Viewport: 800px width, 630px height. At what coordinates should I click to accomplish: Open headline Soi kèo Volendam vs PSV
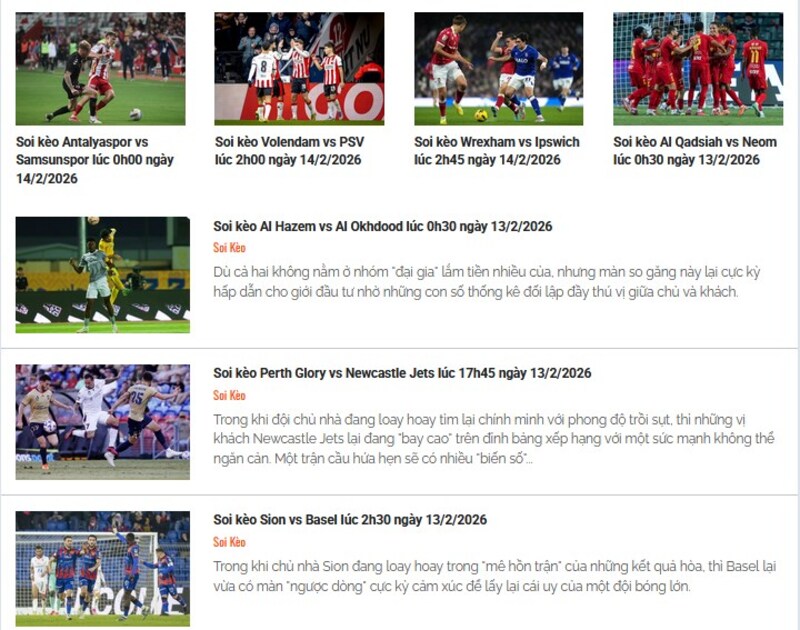click(x=290, y=151)
